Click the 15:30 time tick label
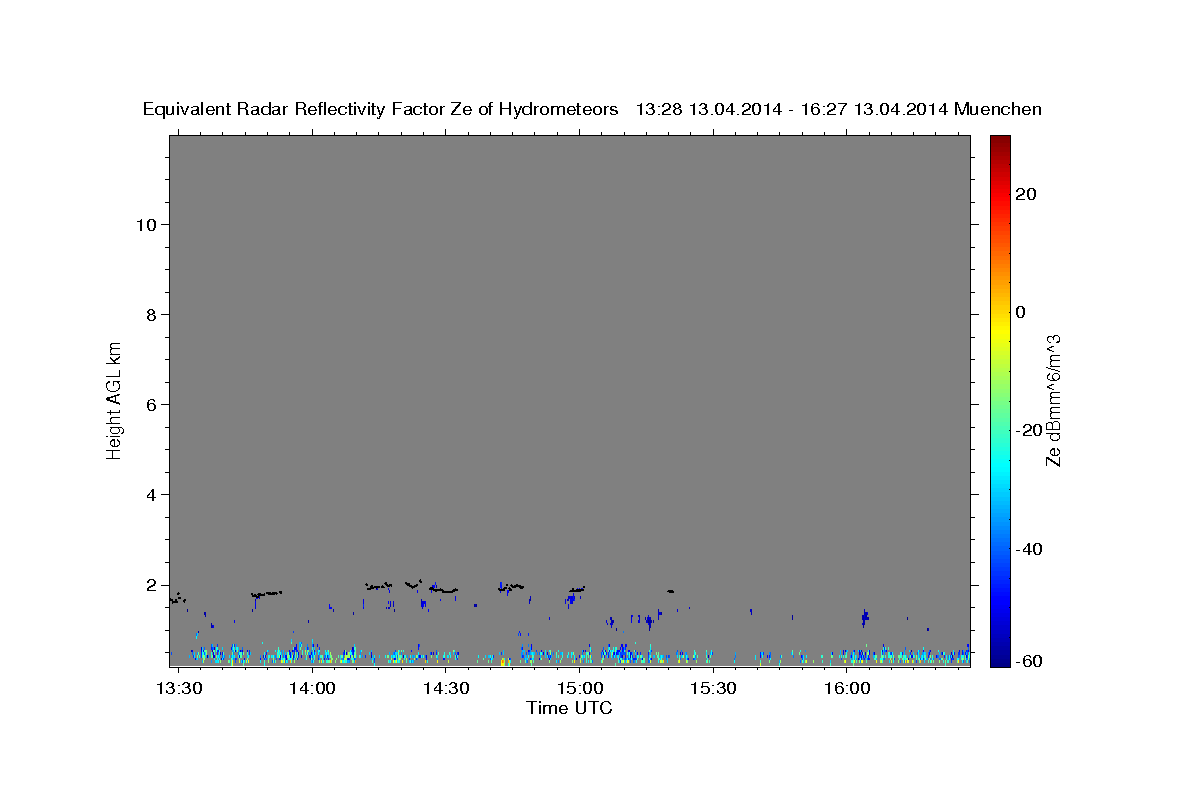 pos(713,688)
